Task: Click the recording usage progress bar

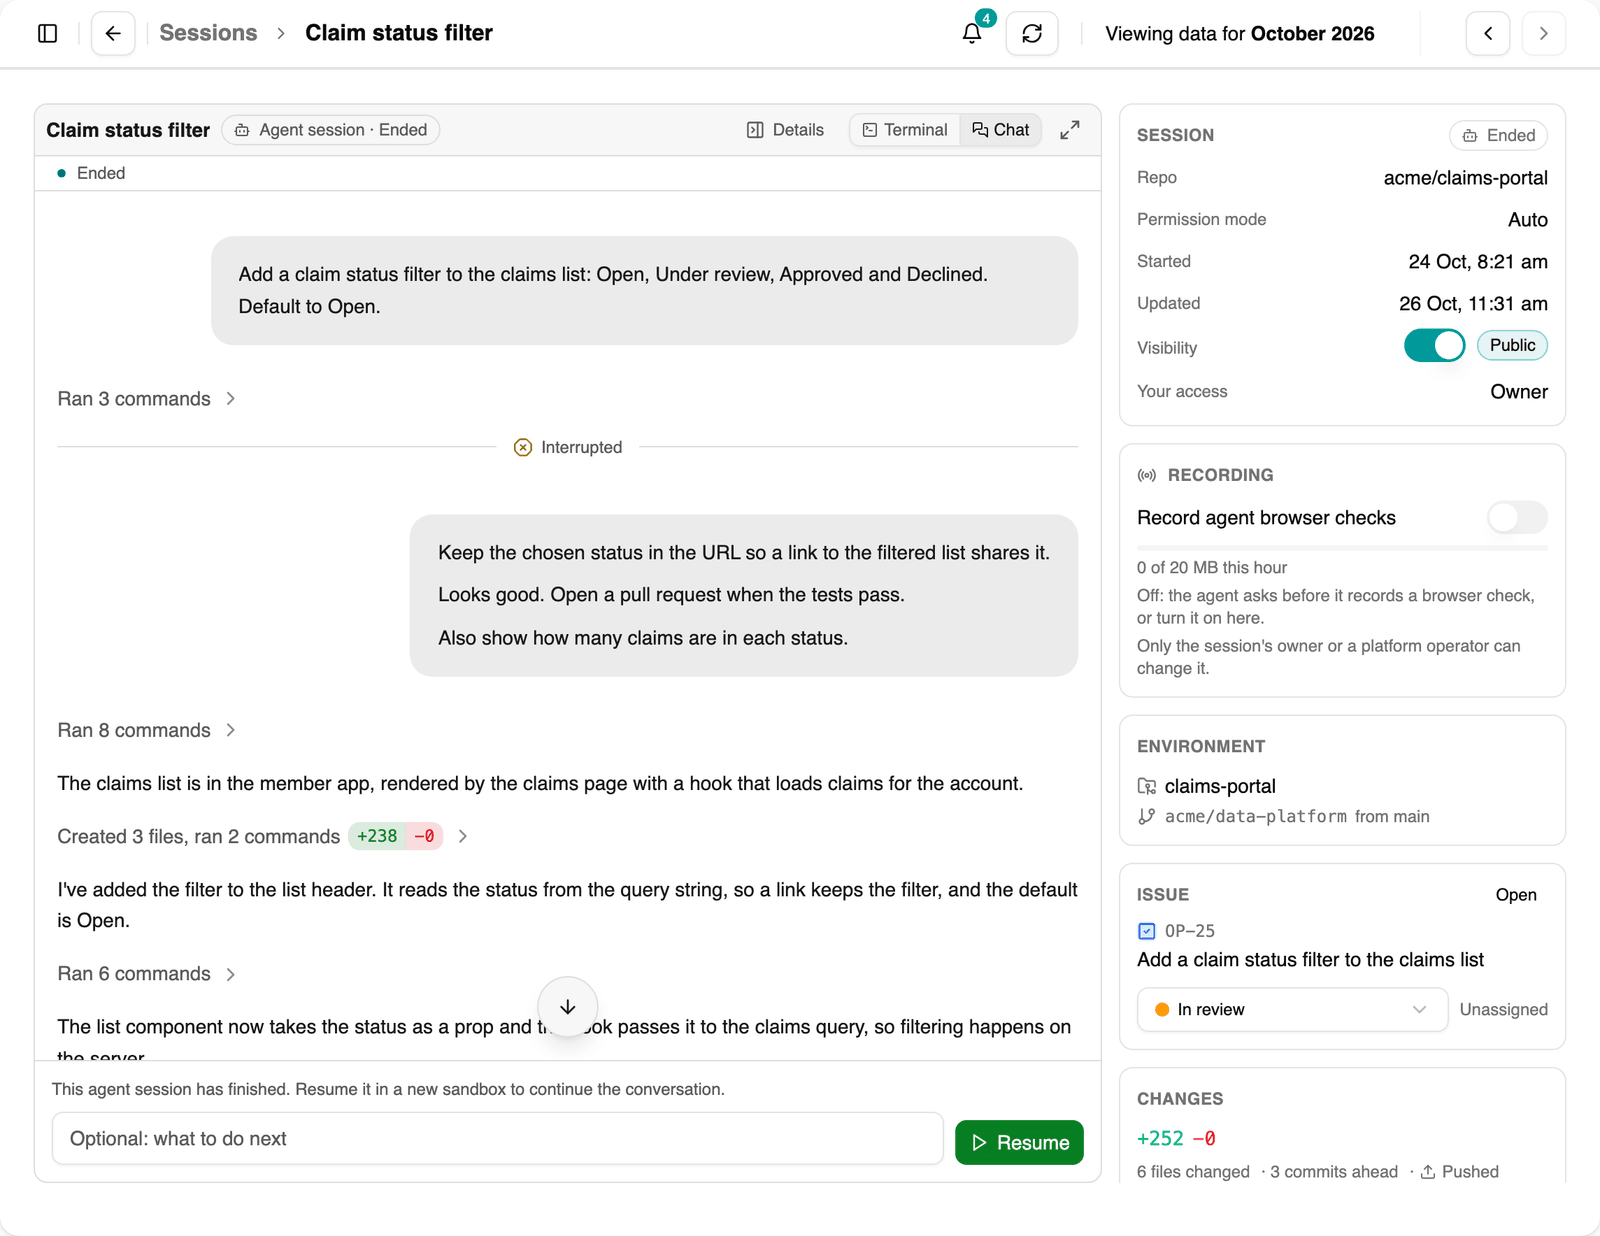Action: [x=1342, y=548]
